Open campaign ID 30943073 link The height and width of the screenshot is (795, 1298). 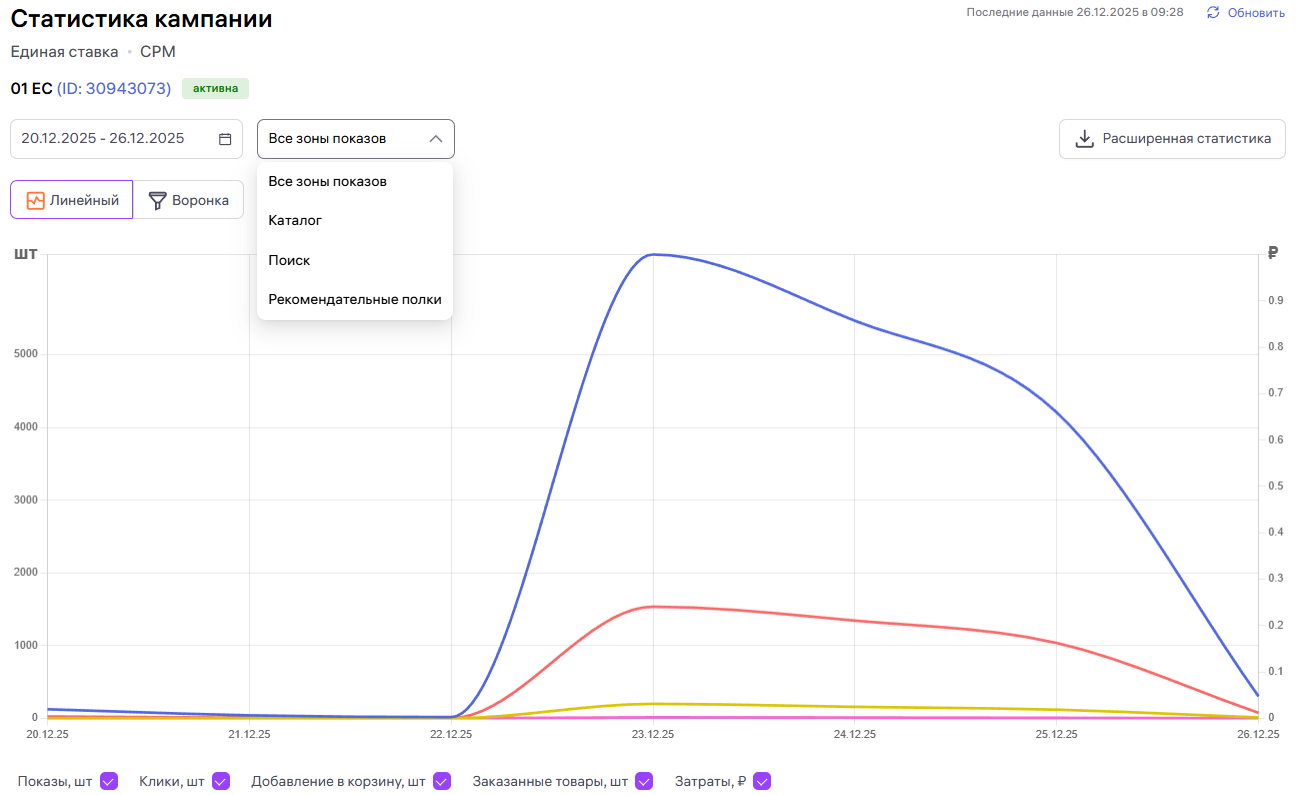113,88
